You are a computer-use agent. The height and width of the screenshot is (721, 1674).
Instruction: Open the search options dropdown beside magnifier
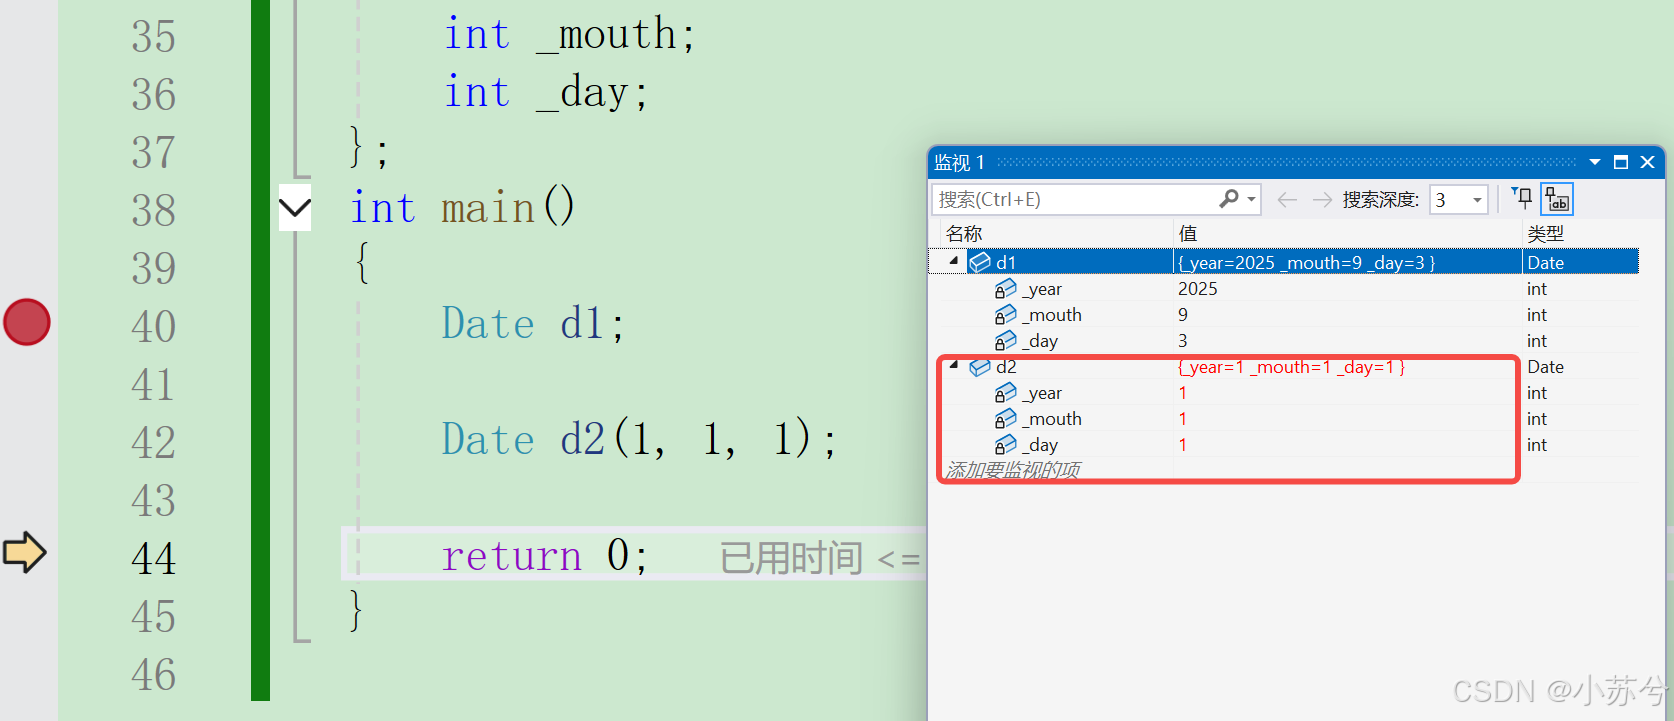(1251, 200)
